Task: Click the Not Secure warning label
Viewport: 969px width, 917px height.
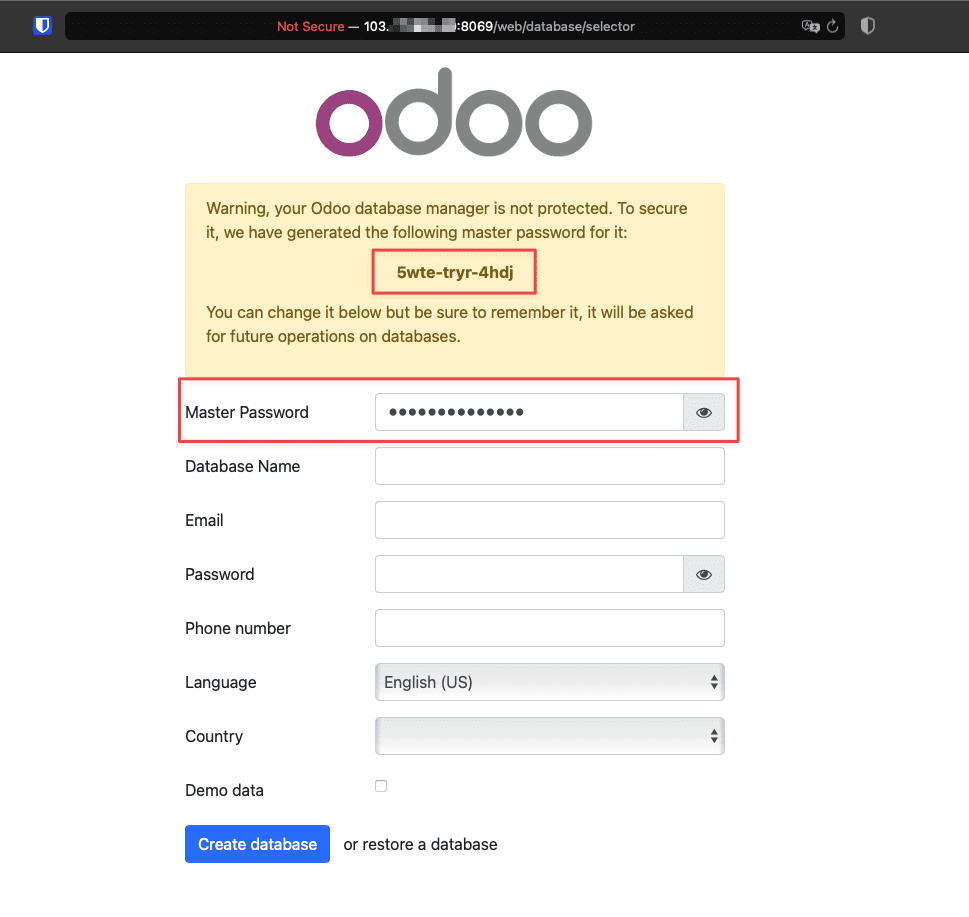Action: click(x=310, y=27)
